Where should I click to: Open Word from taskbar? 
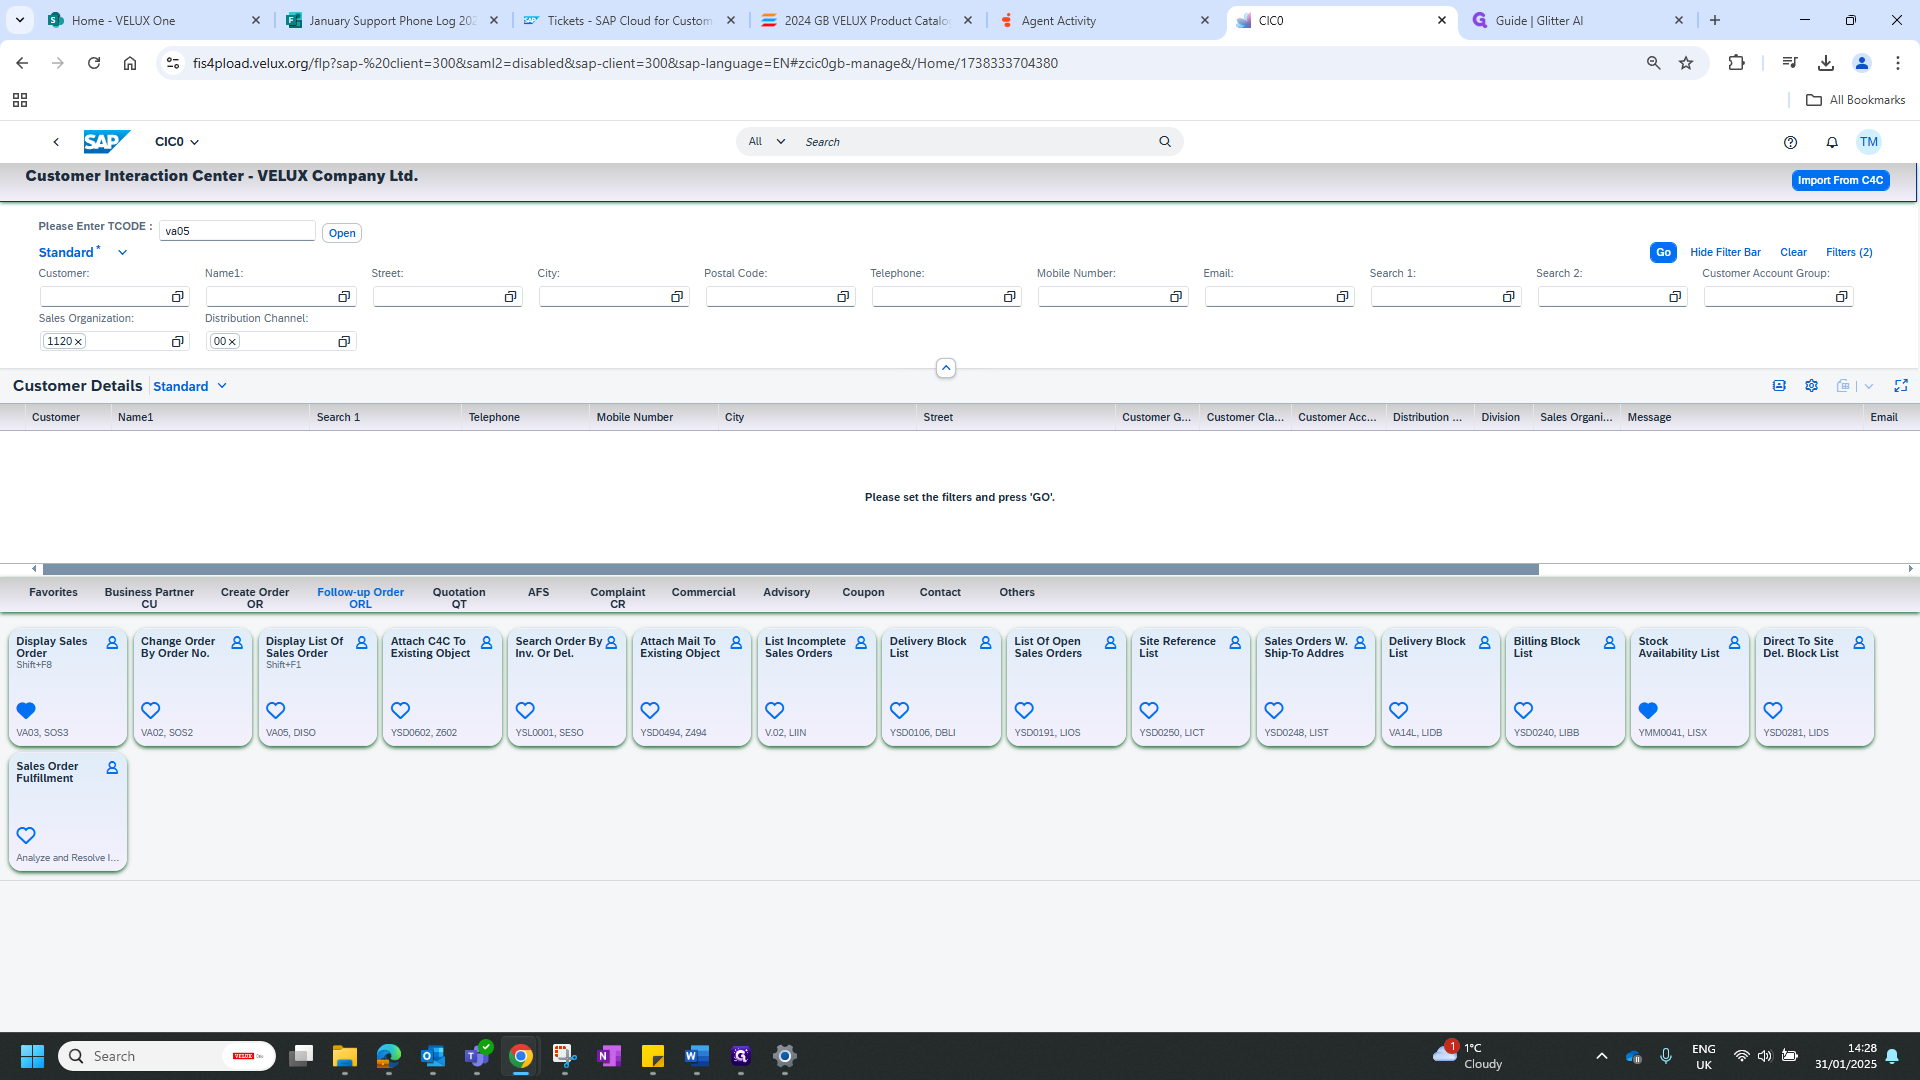pos(697,1056)
